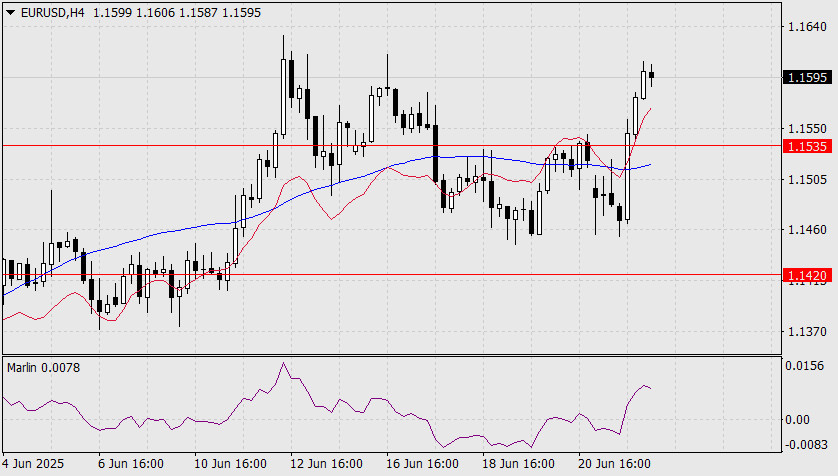Click the Marlin 0.0078 indicator label
This screenshot has height=476, width=838.
tap(43, 368)
